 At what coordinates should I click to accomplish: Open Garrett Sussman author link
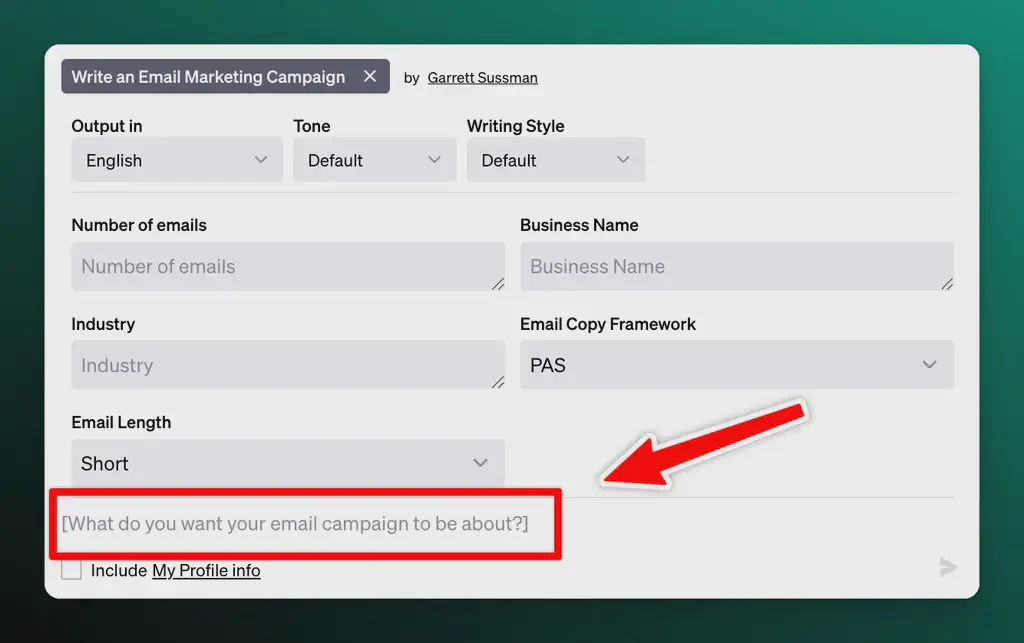coord(482,78)
